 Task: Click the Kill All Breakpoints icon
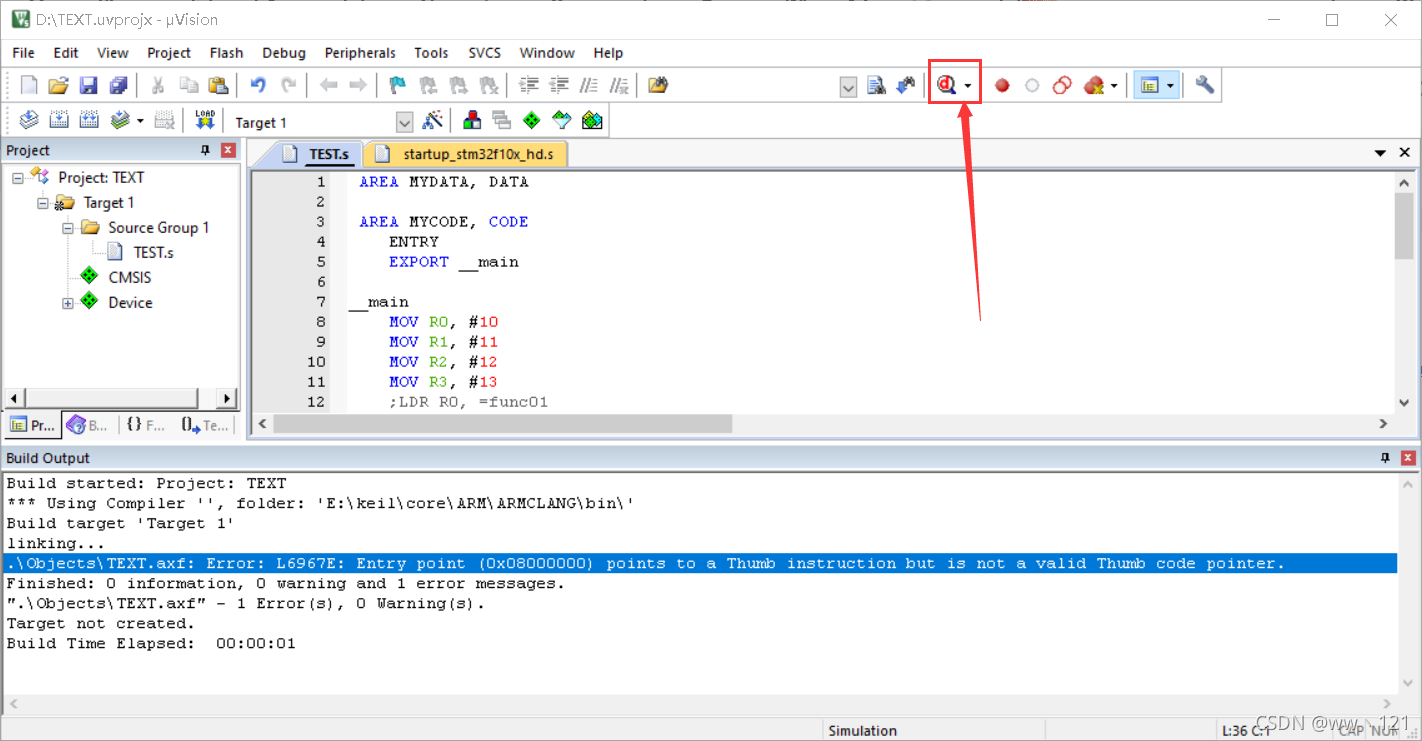pyautogui.click(x=1094, y=86)
